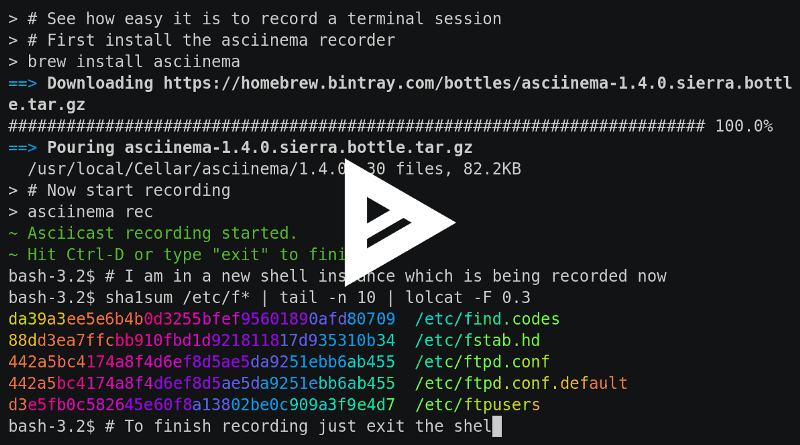
Task: Click the /etc/fstab.hd file path
Action: tap(478, 340)
